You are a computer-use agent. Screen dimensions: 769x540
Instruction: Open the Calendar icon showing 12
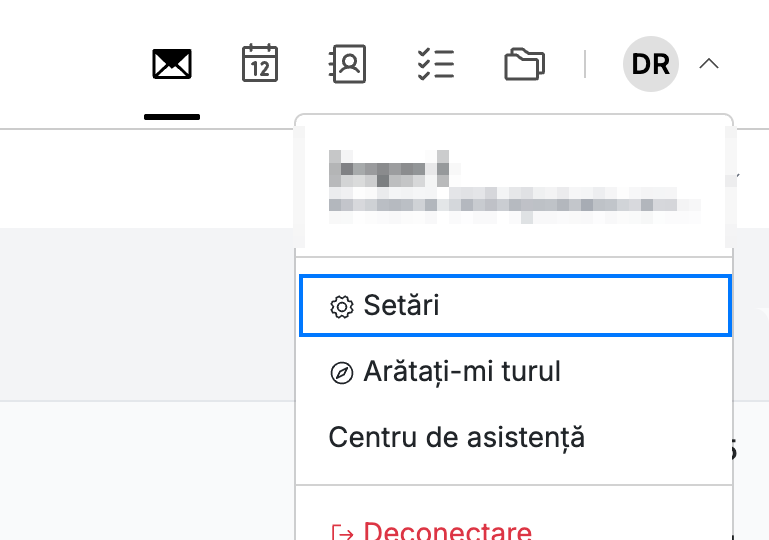[260, 63]
